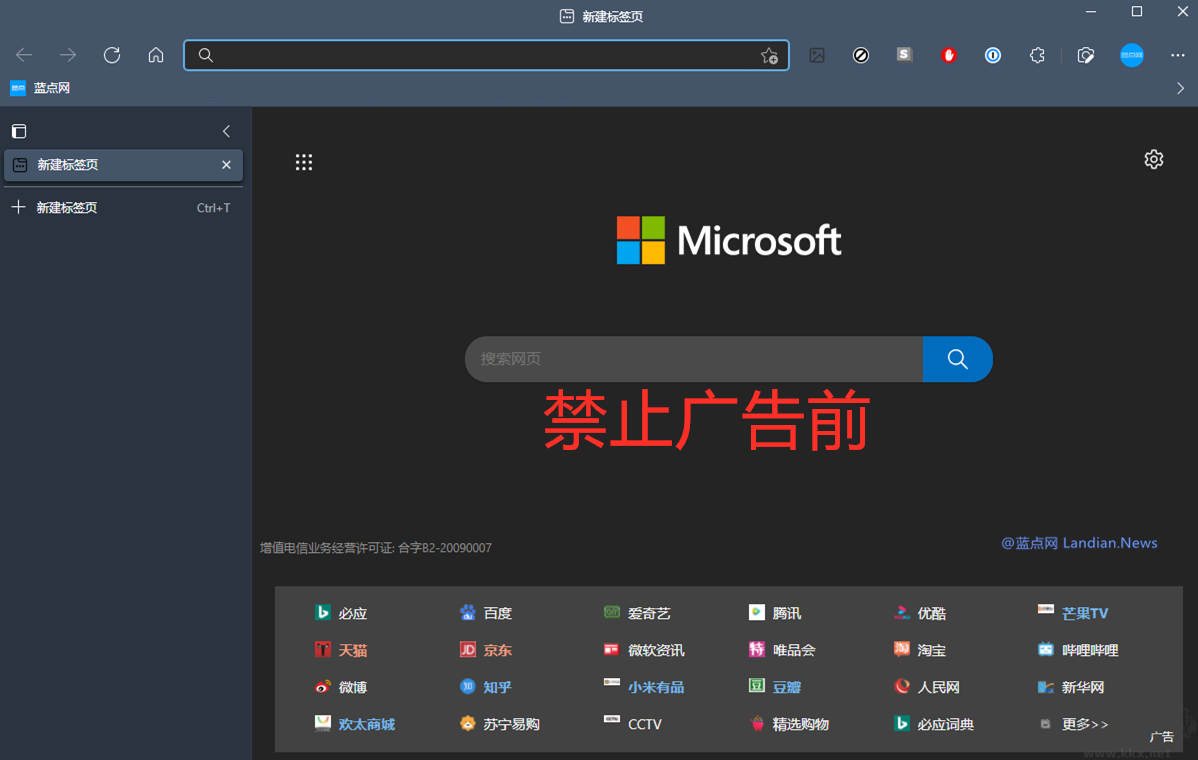The height and width of the screenshot is (760, 1198).
Task: Click the S-key extension icon
Action: [905, 55]
